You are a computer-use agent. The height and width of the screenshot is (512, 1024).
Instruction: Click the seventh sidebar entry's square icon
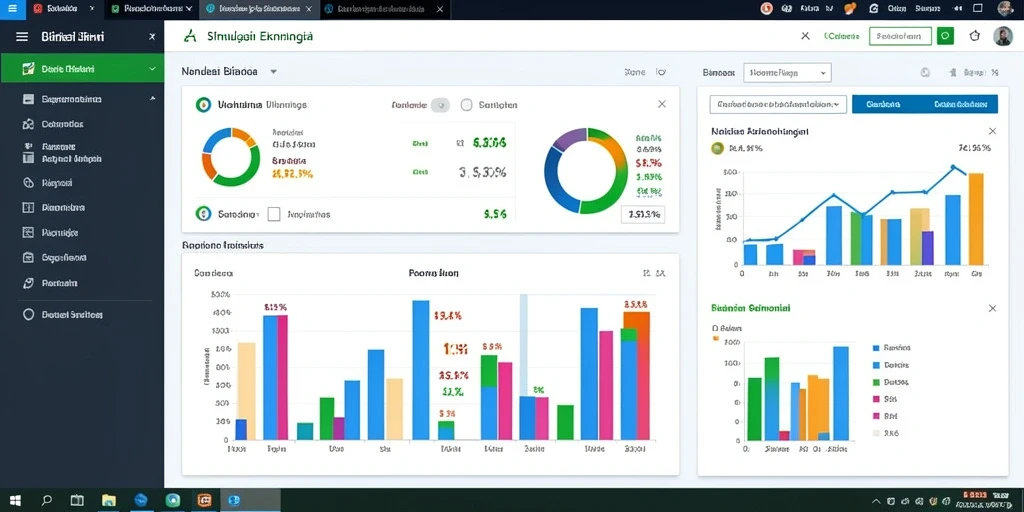pos(28,232)
